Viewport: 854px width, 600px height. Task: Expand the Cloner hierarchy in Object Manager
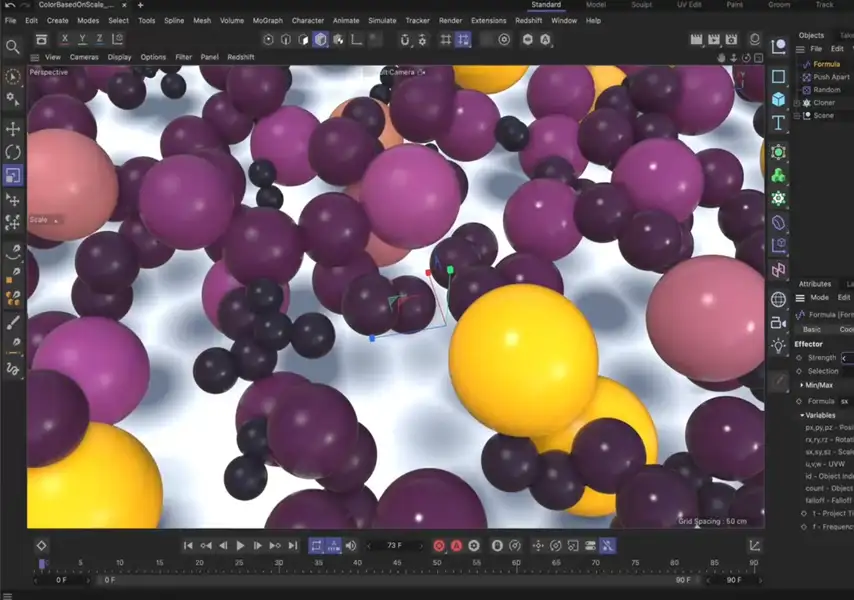795,103
